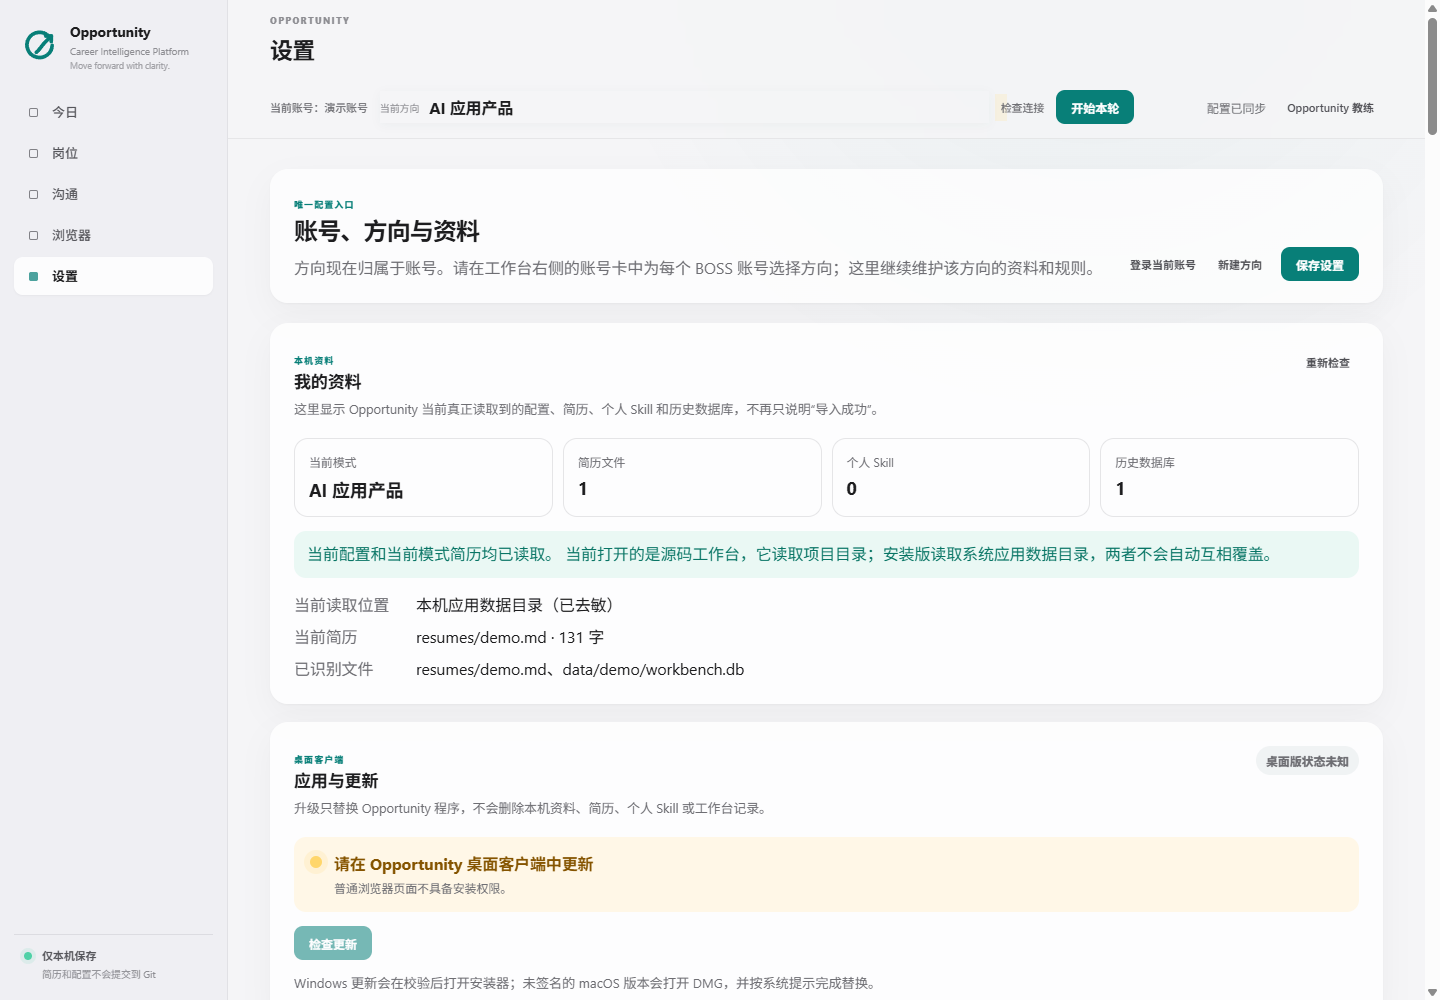Click the 检查更新 button
1440x1000 pixels.
tap(333, 944)
